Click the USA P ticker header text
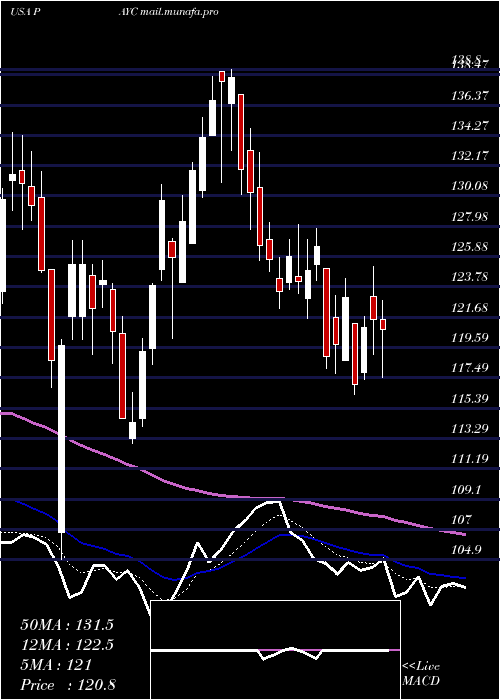Screen dimensions: 500x700 pos(26,12)
